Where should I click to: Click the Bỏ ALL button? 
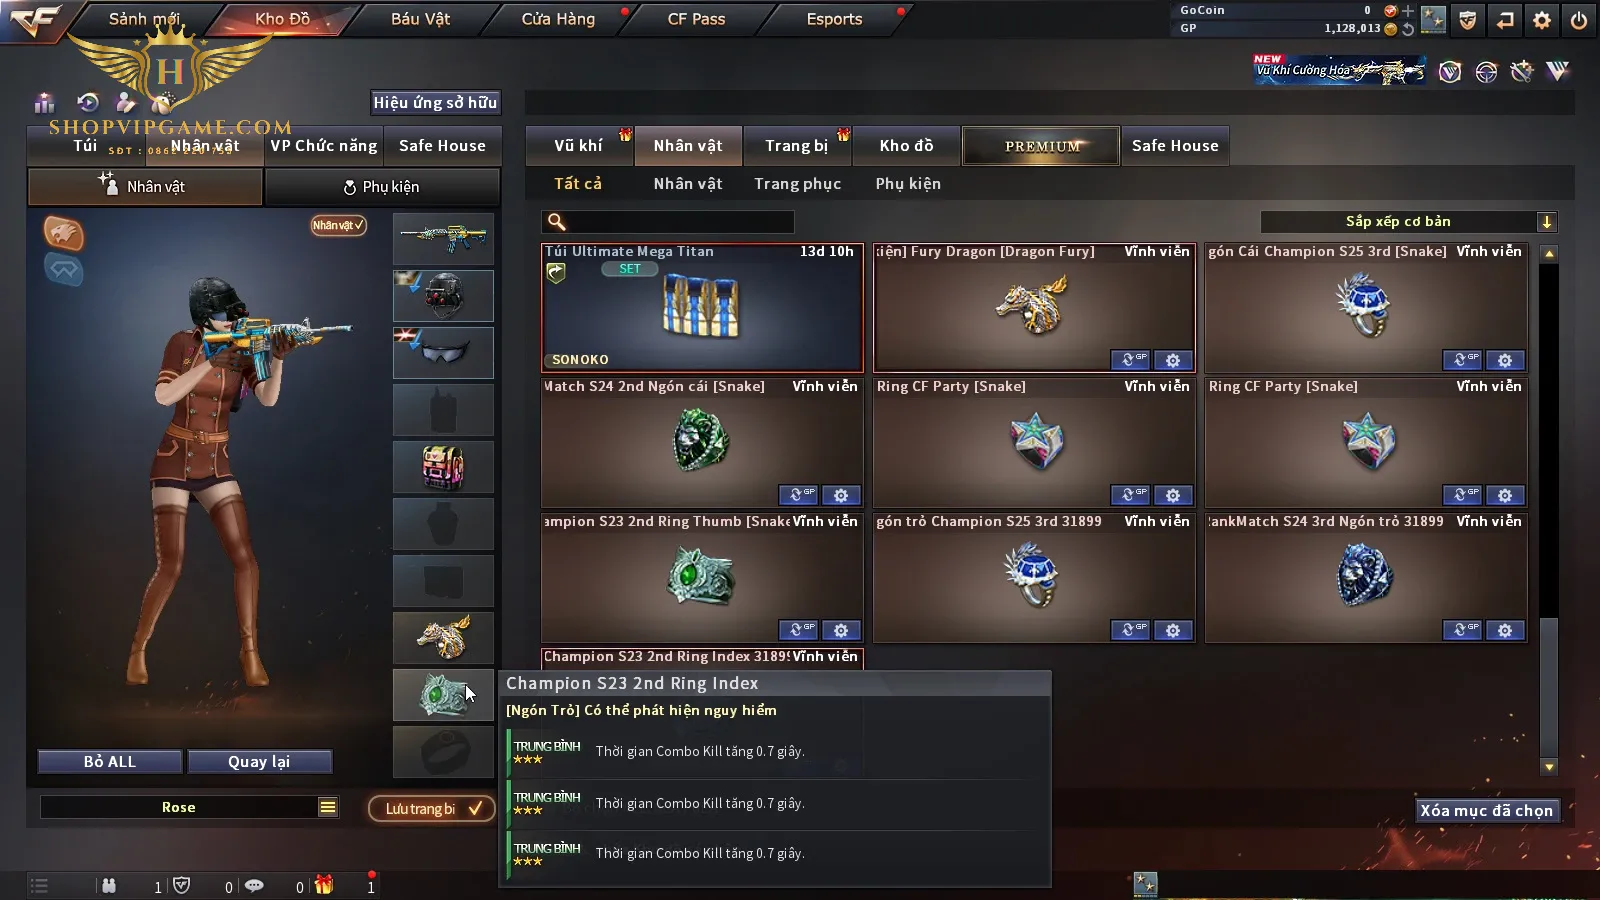[x=110, y=762]
